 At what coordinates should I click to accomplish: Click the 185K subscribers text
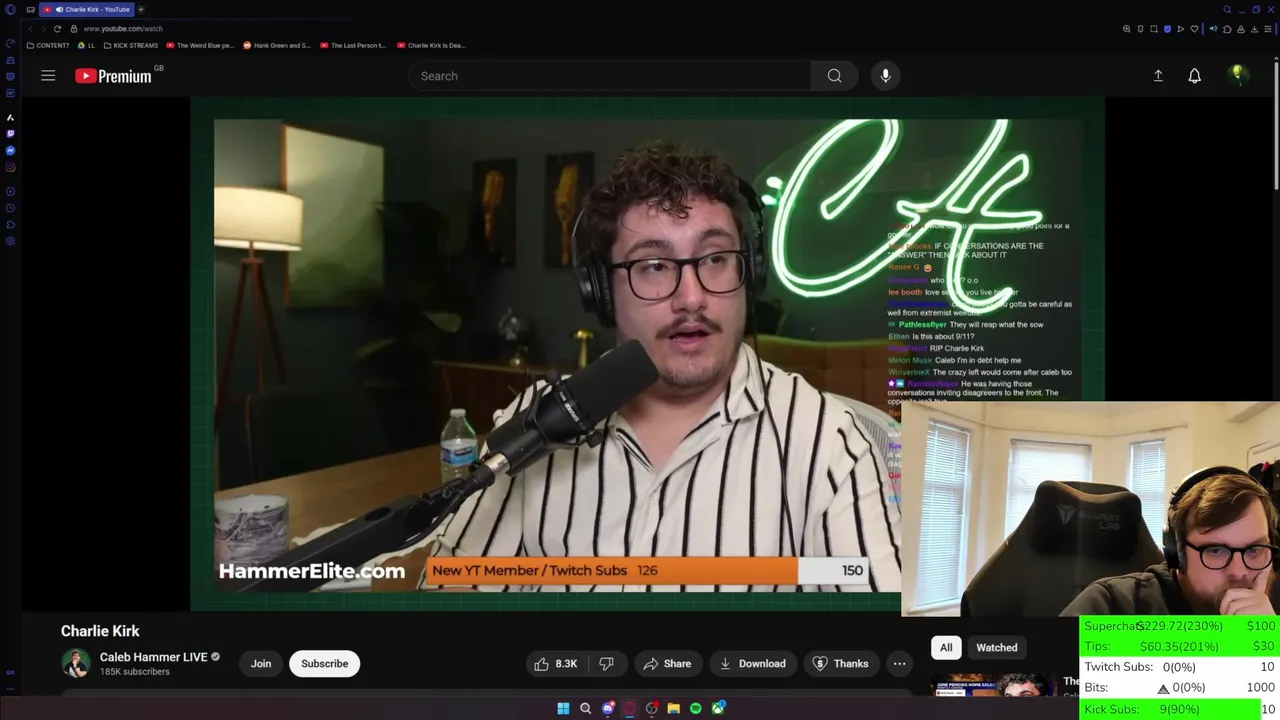point(135,672)
